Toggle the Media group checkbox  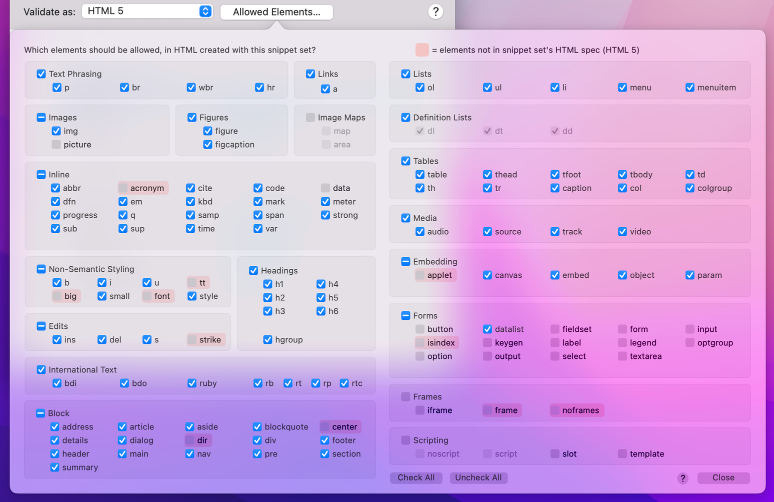tap(406, 218)
